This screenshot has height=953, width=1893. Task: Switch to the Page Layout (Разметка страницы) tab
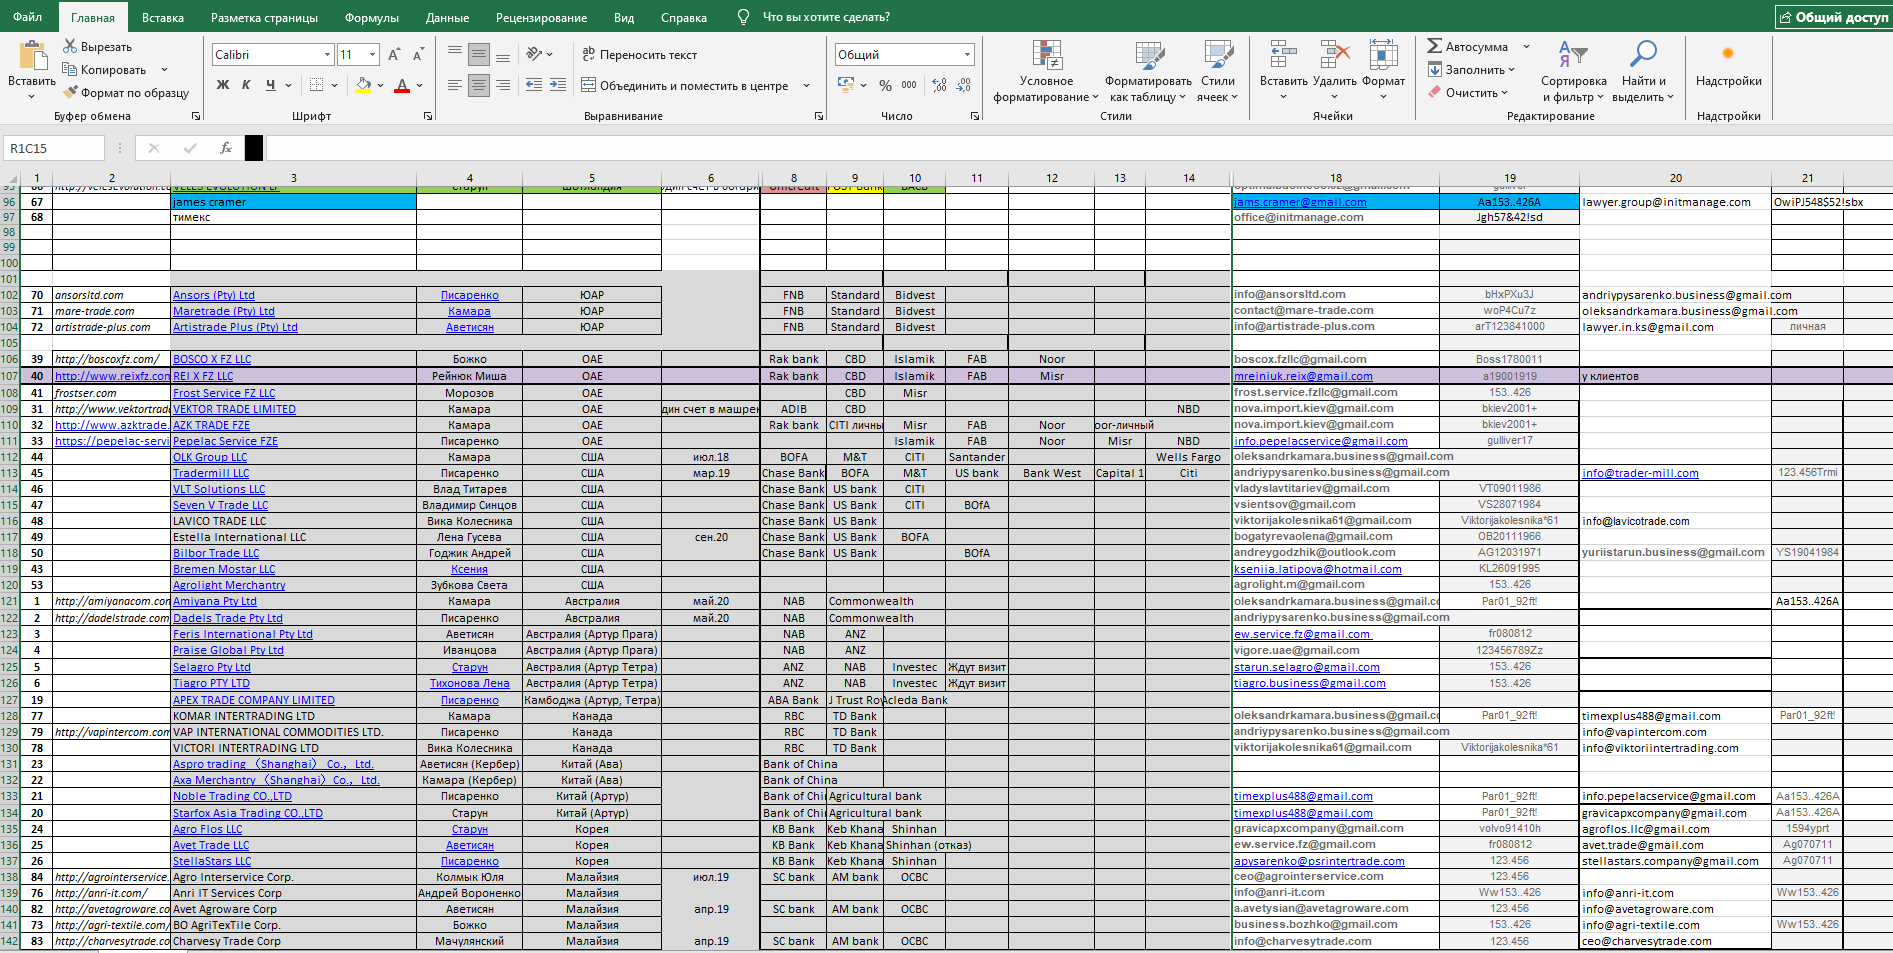[264, 17]
